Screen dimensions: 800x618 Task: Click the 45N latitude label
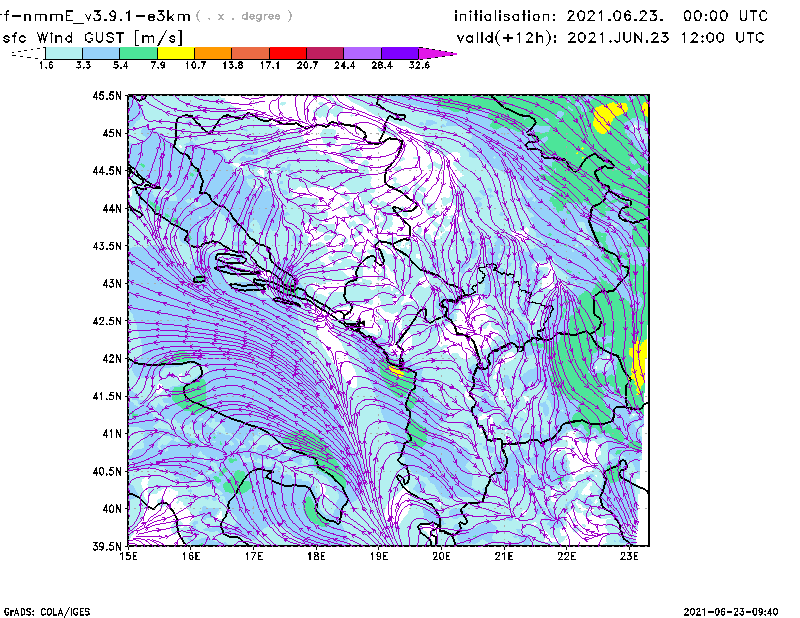[x=112, y=133]
